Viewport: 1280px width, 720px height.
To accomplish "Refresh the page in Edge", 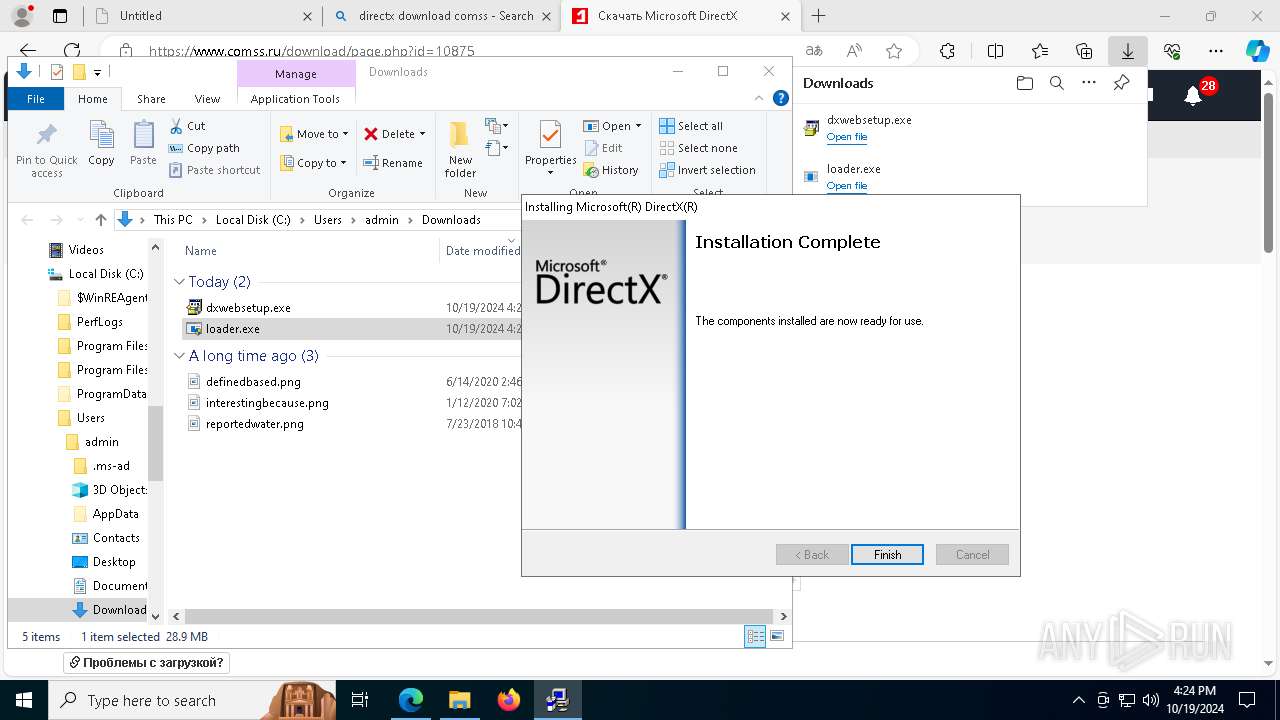I will tap(72, 51).
